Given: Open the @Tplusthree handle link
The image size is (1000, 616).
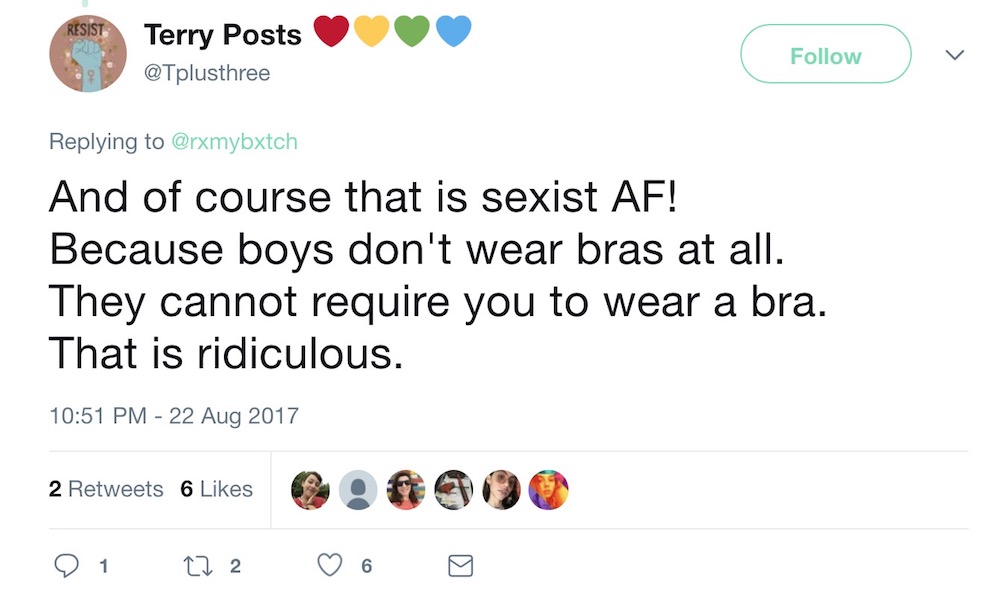Looking at the screenshot, I should click(x=207, y=73).
